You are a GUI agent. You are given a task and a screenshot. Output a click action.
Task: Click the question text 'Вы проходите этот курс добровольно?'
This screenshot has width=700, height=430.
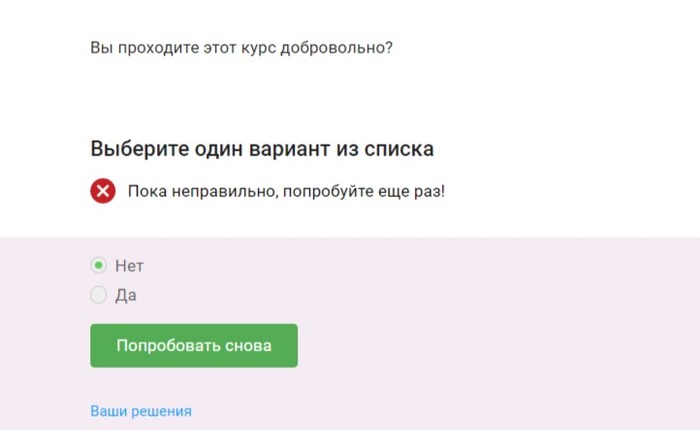pos(241,48)
